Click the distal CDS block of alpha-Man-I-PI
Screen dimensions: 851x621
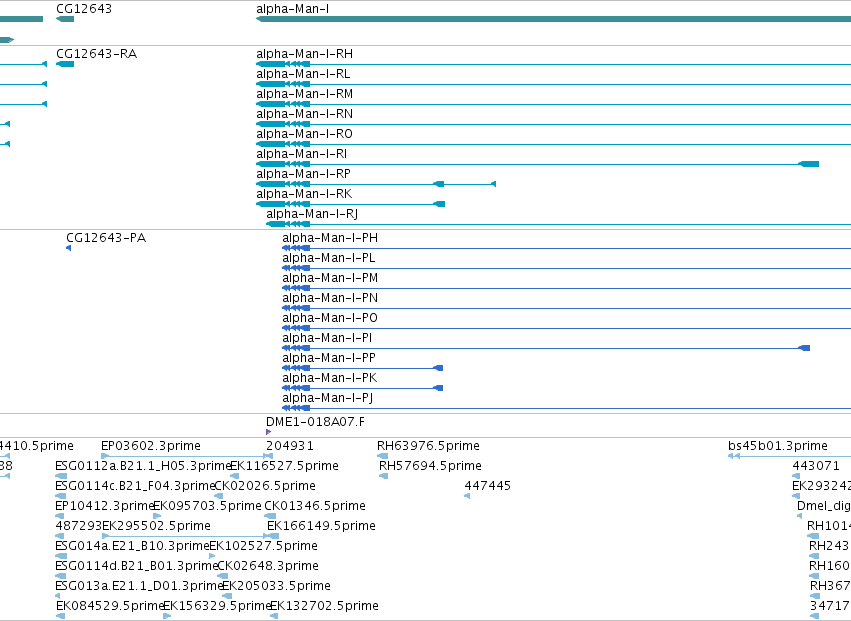[804, 348]
